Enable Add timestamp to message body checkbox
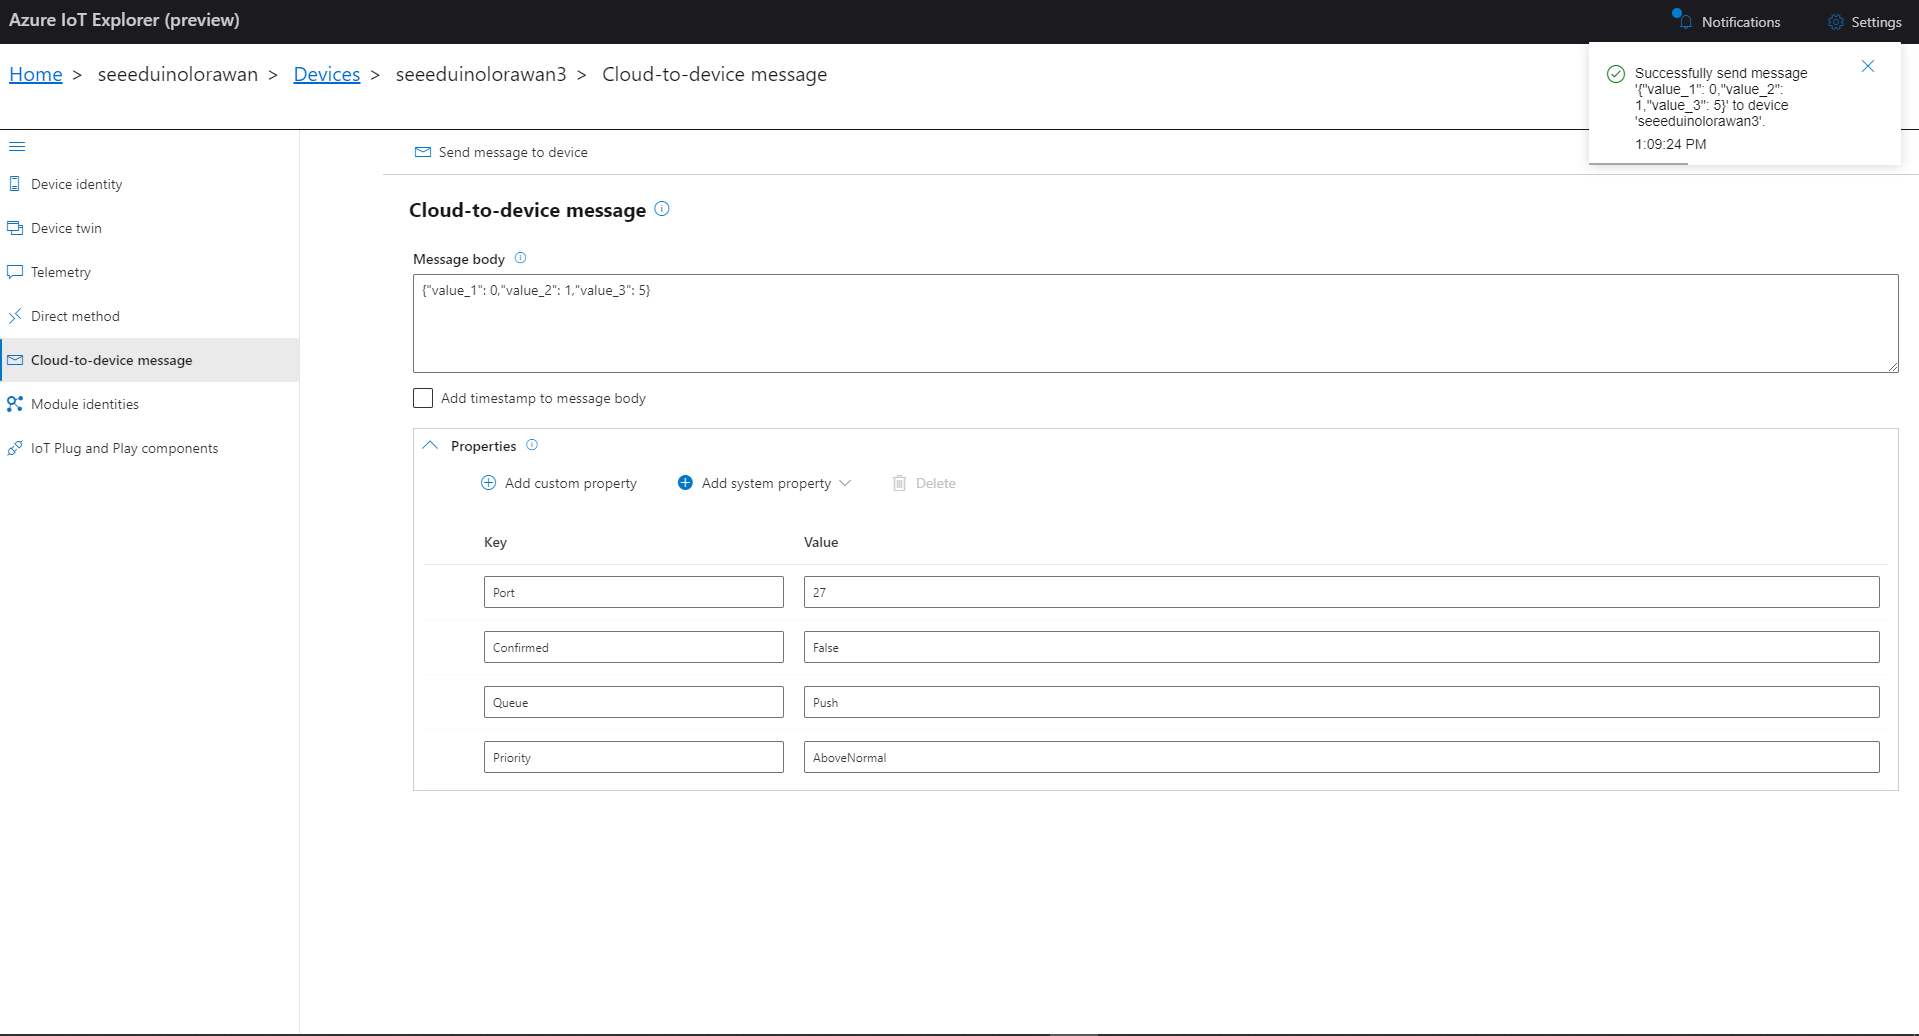Image resolution: width=1919 pixels, height=1036 pixels. coord(423,398)
